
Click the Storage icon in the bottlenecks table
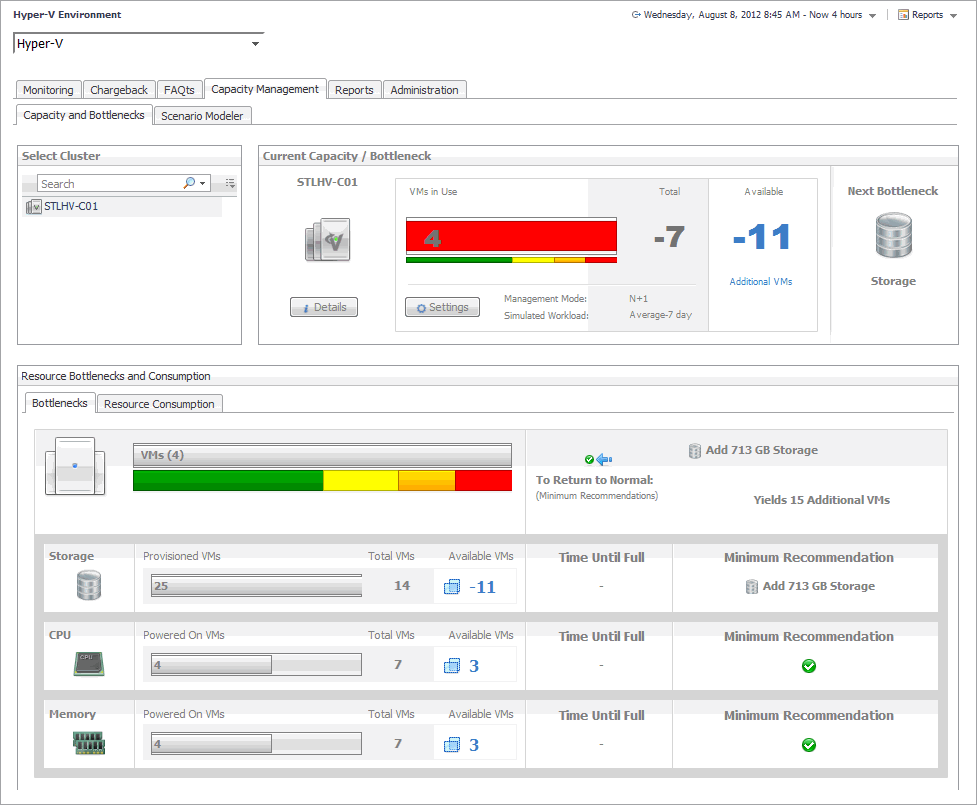[89, 585]
